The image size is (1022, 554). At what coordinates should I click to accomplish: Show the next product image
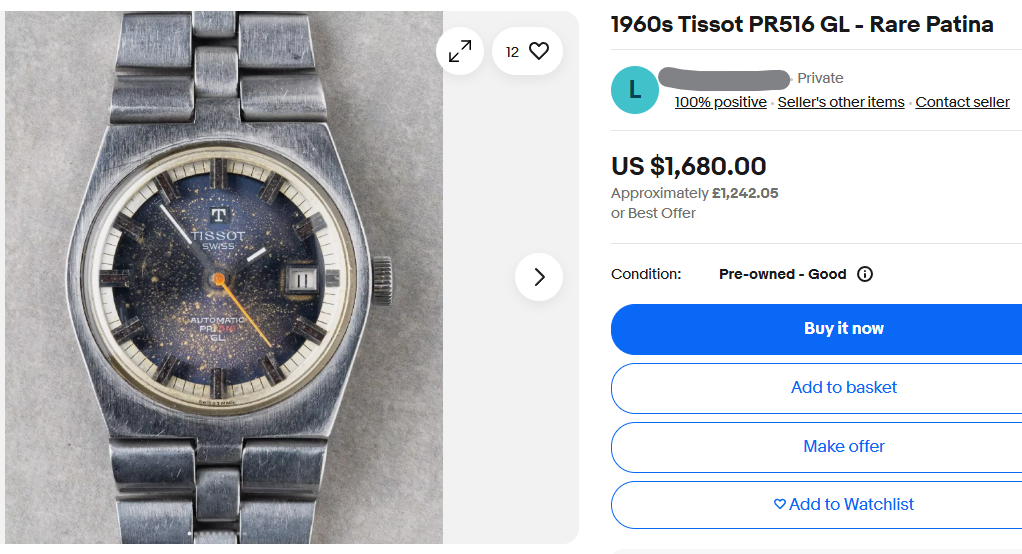tap(539, 276)
